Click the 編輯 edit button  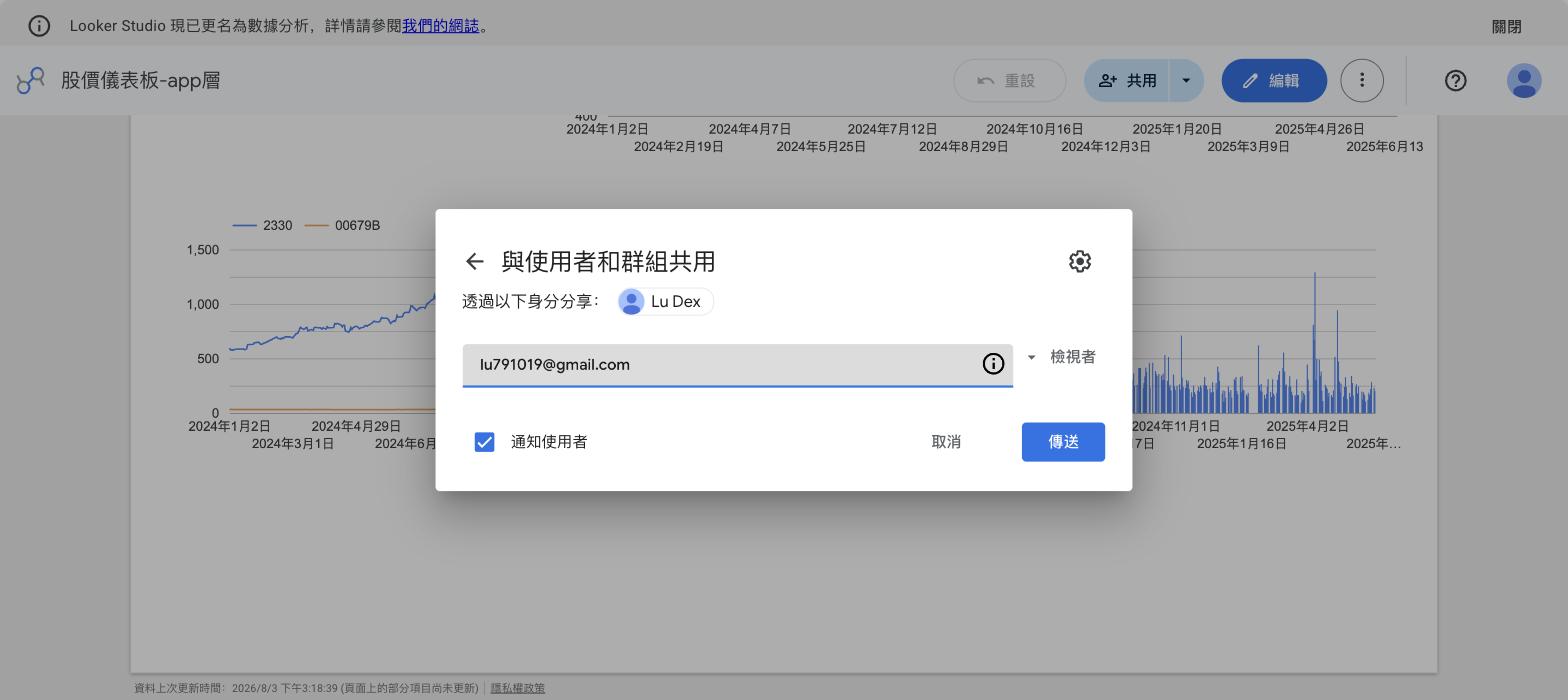[1274, 81]
